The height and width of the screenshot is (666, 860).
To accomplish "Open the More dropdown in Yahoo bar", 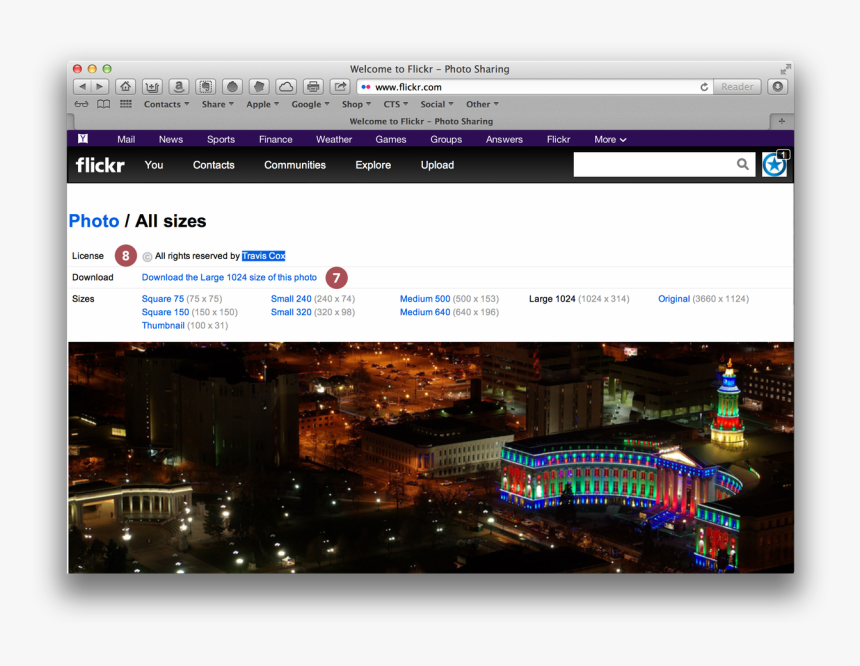I will 610,139.
